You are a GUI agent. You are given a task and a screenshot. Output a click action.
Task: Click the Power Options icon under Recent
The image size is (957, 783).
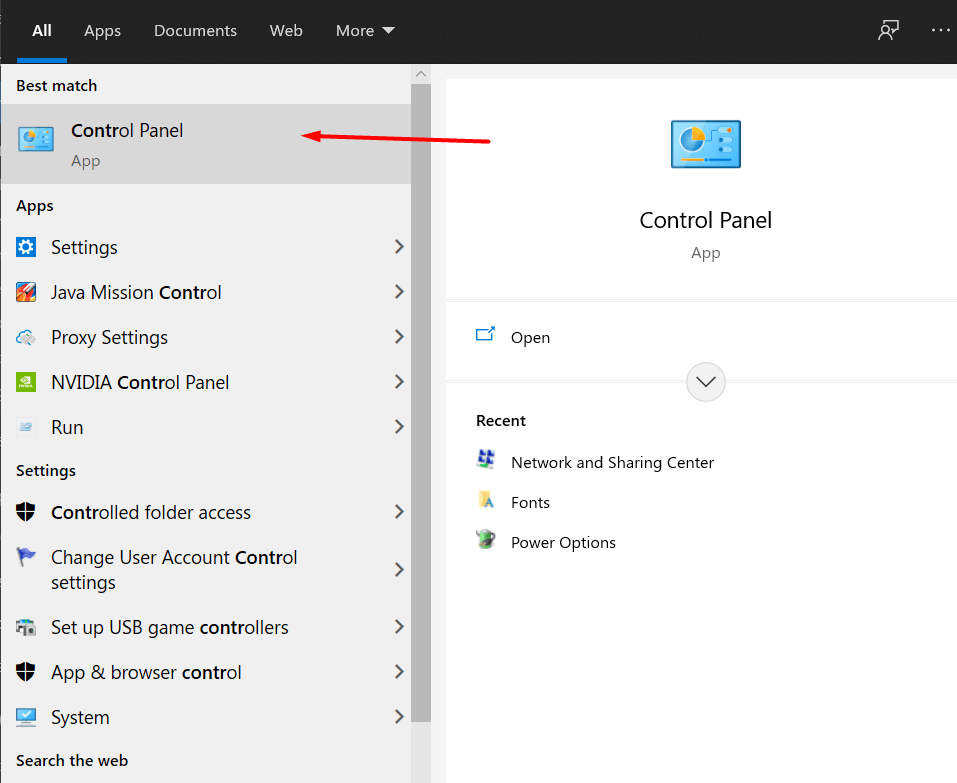click(x=487, y=540)
